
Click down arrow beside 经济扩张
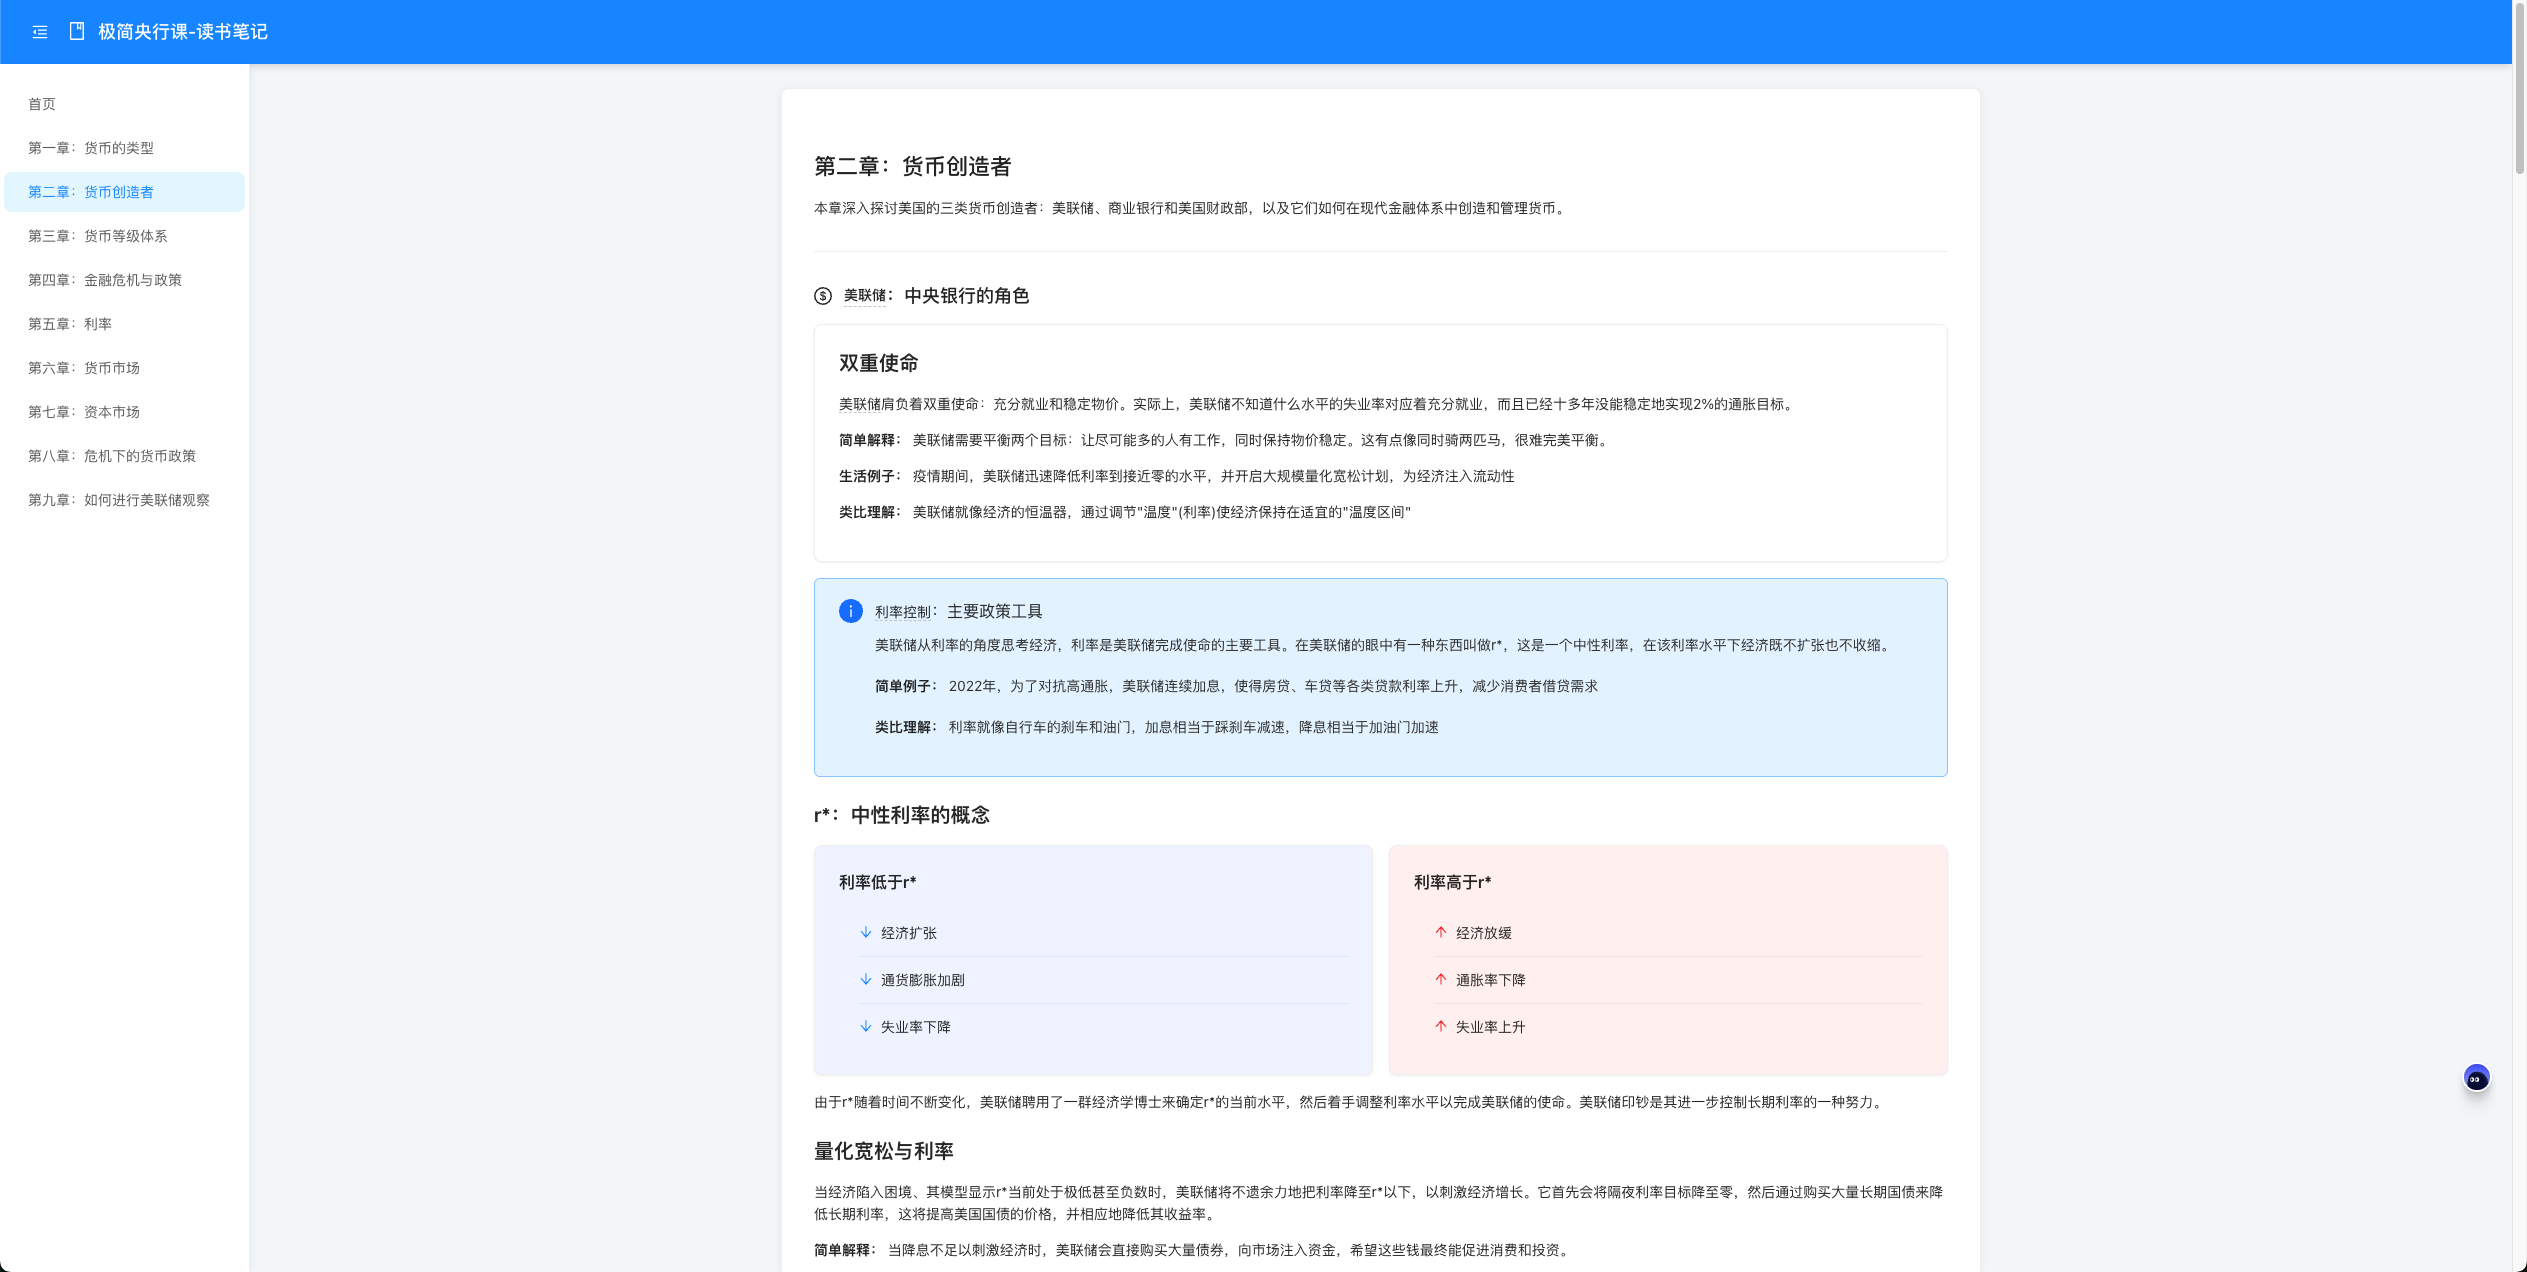point(866,933)
